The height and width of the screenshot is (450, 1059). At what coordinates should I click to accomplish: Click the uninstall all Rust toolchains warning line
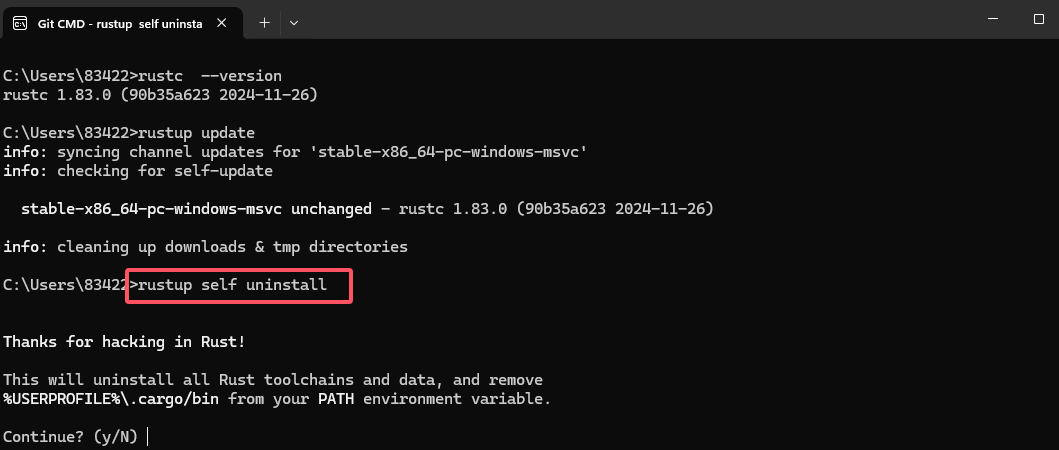pyautogui.click(x=273, y=380)
